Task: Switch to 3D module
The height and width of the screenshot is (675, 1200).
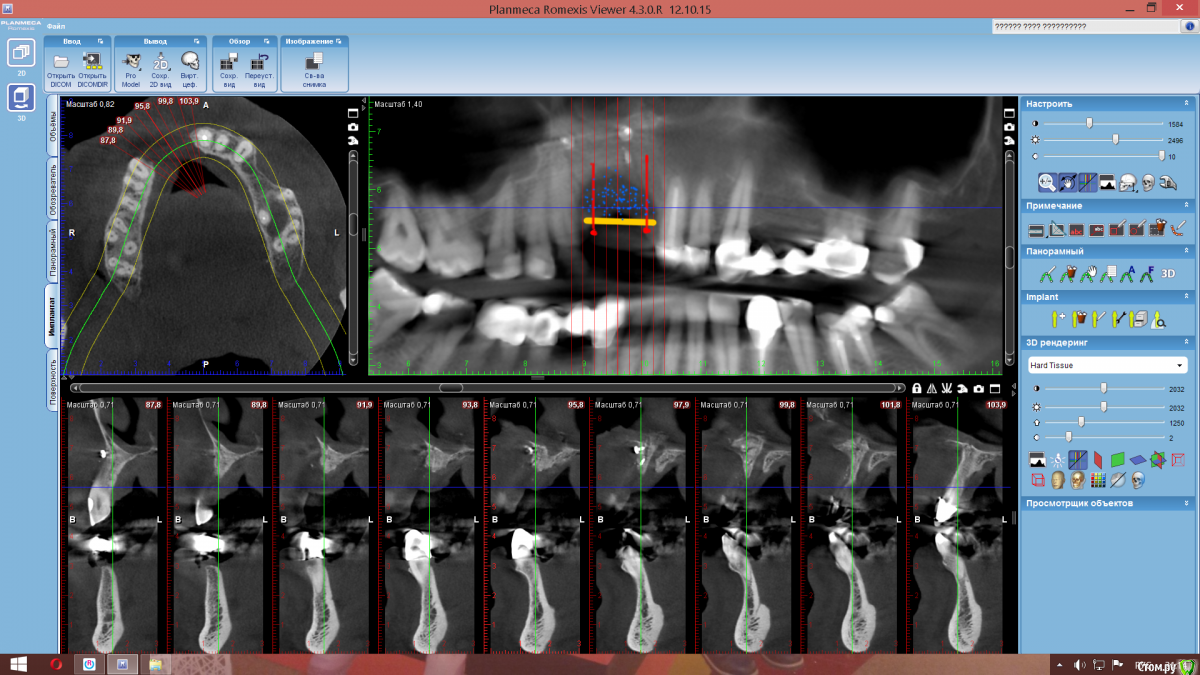Action: 21,98
